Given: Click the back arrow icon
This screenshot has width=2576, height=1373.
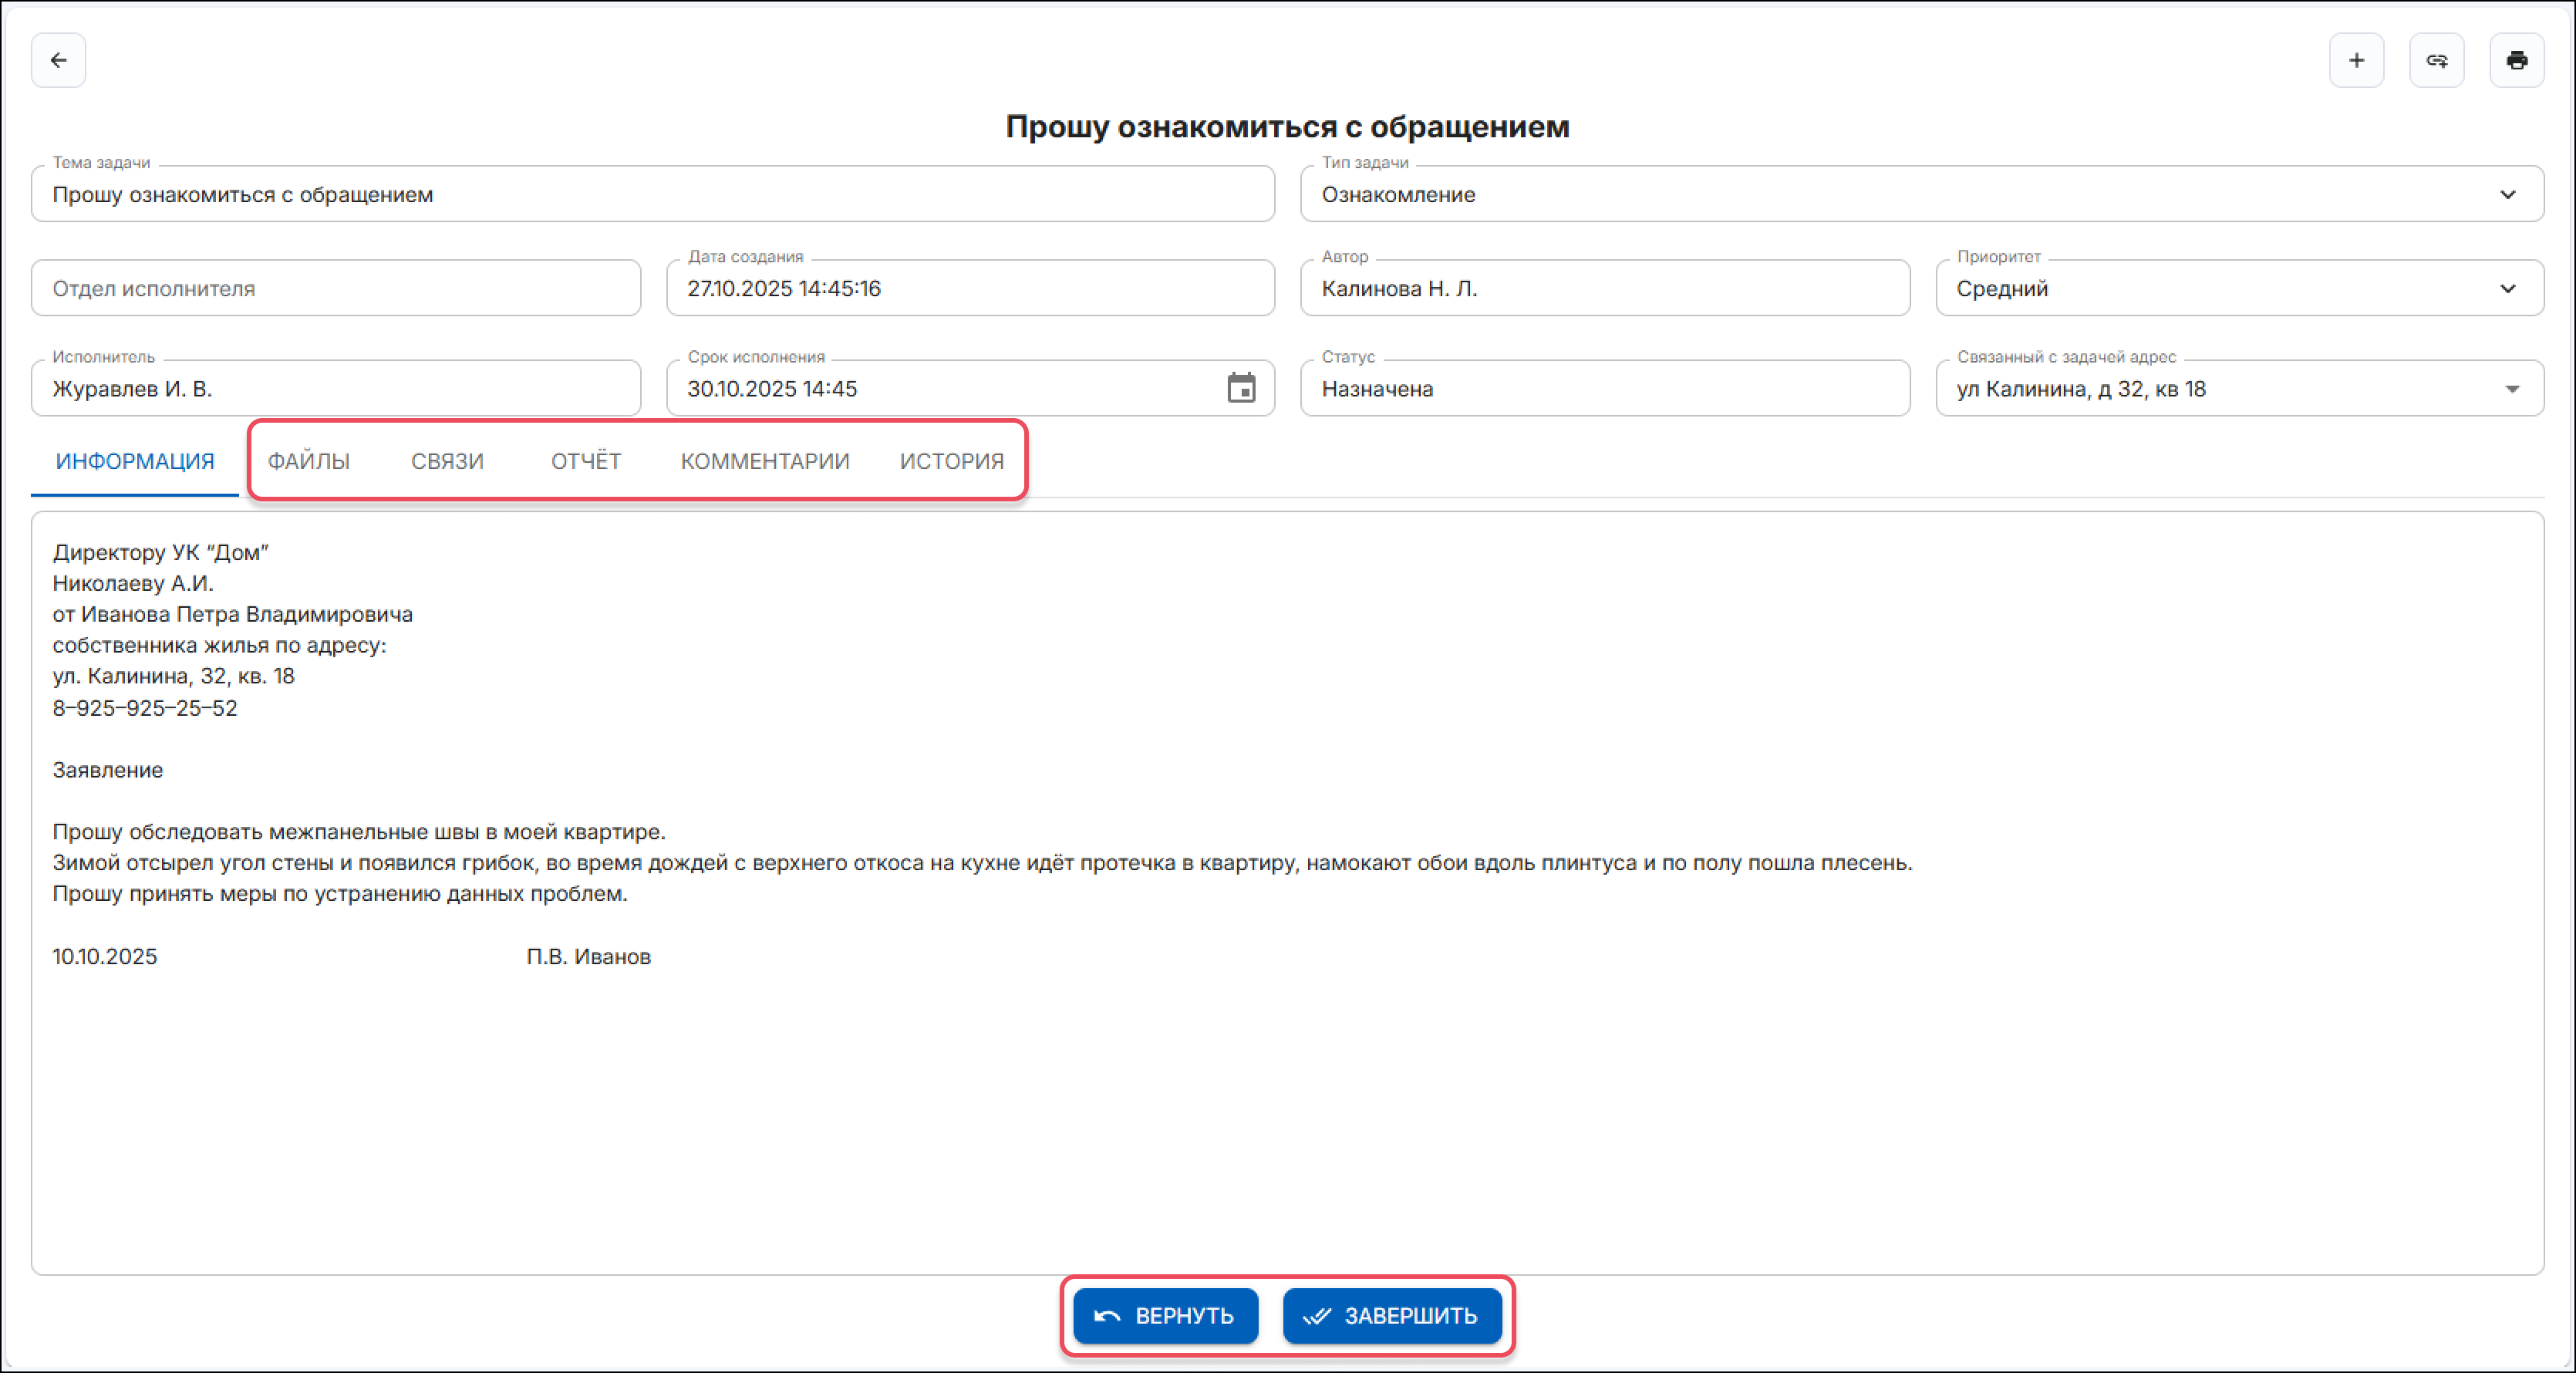Looking at the screenshot, I should [58, 60].
